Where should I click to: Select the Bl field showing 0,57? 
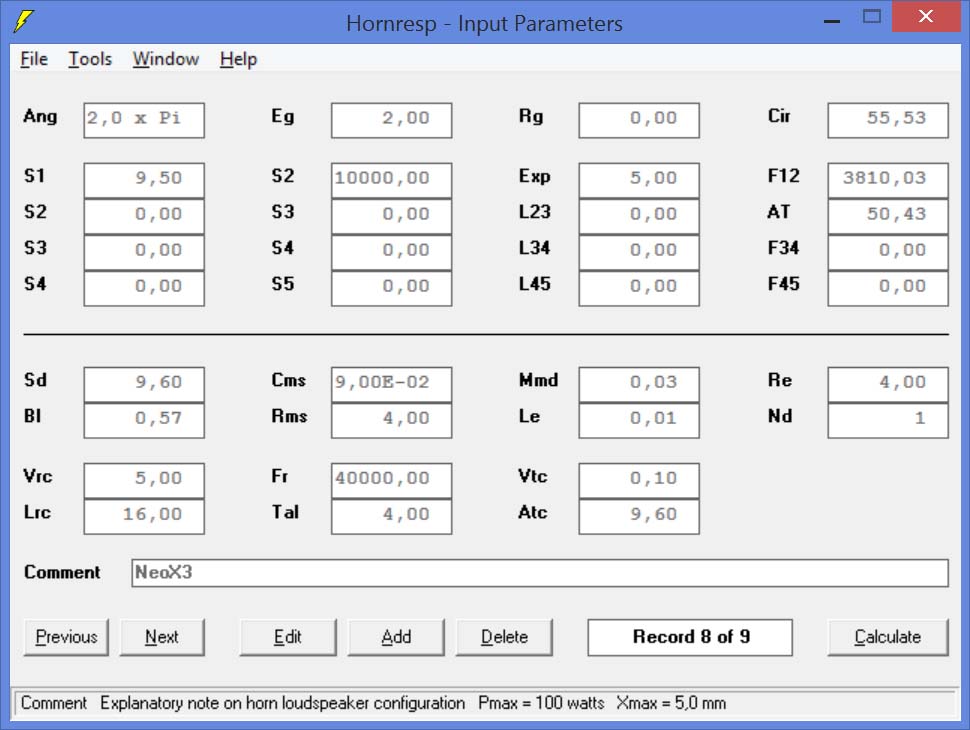tap(144, 421)
